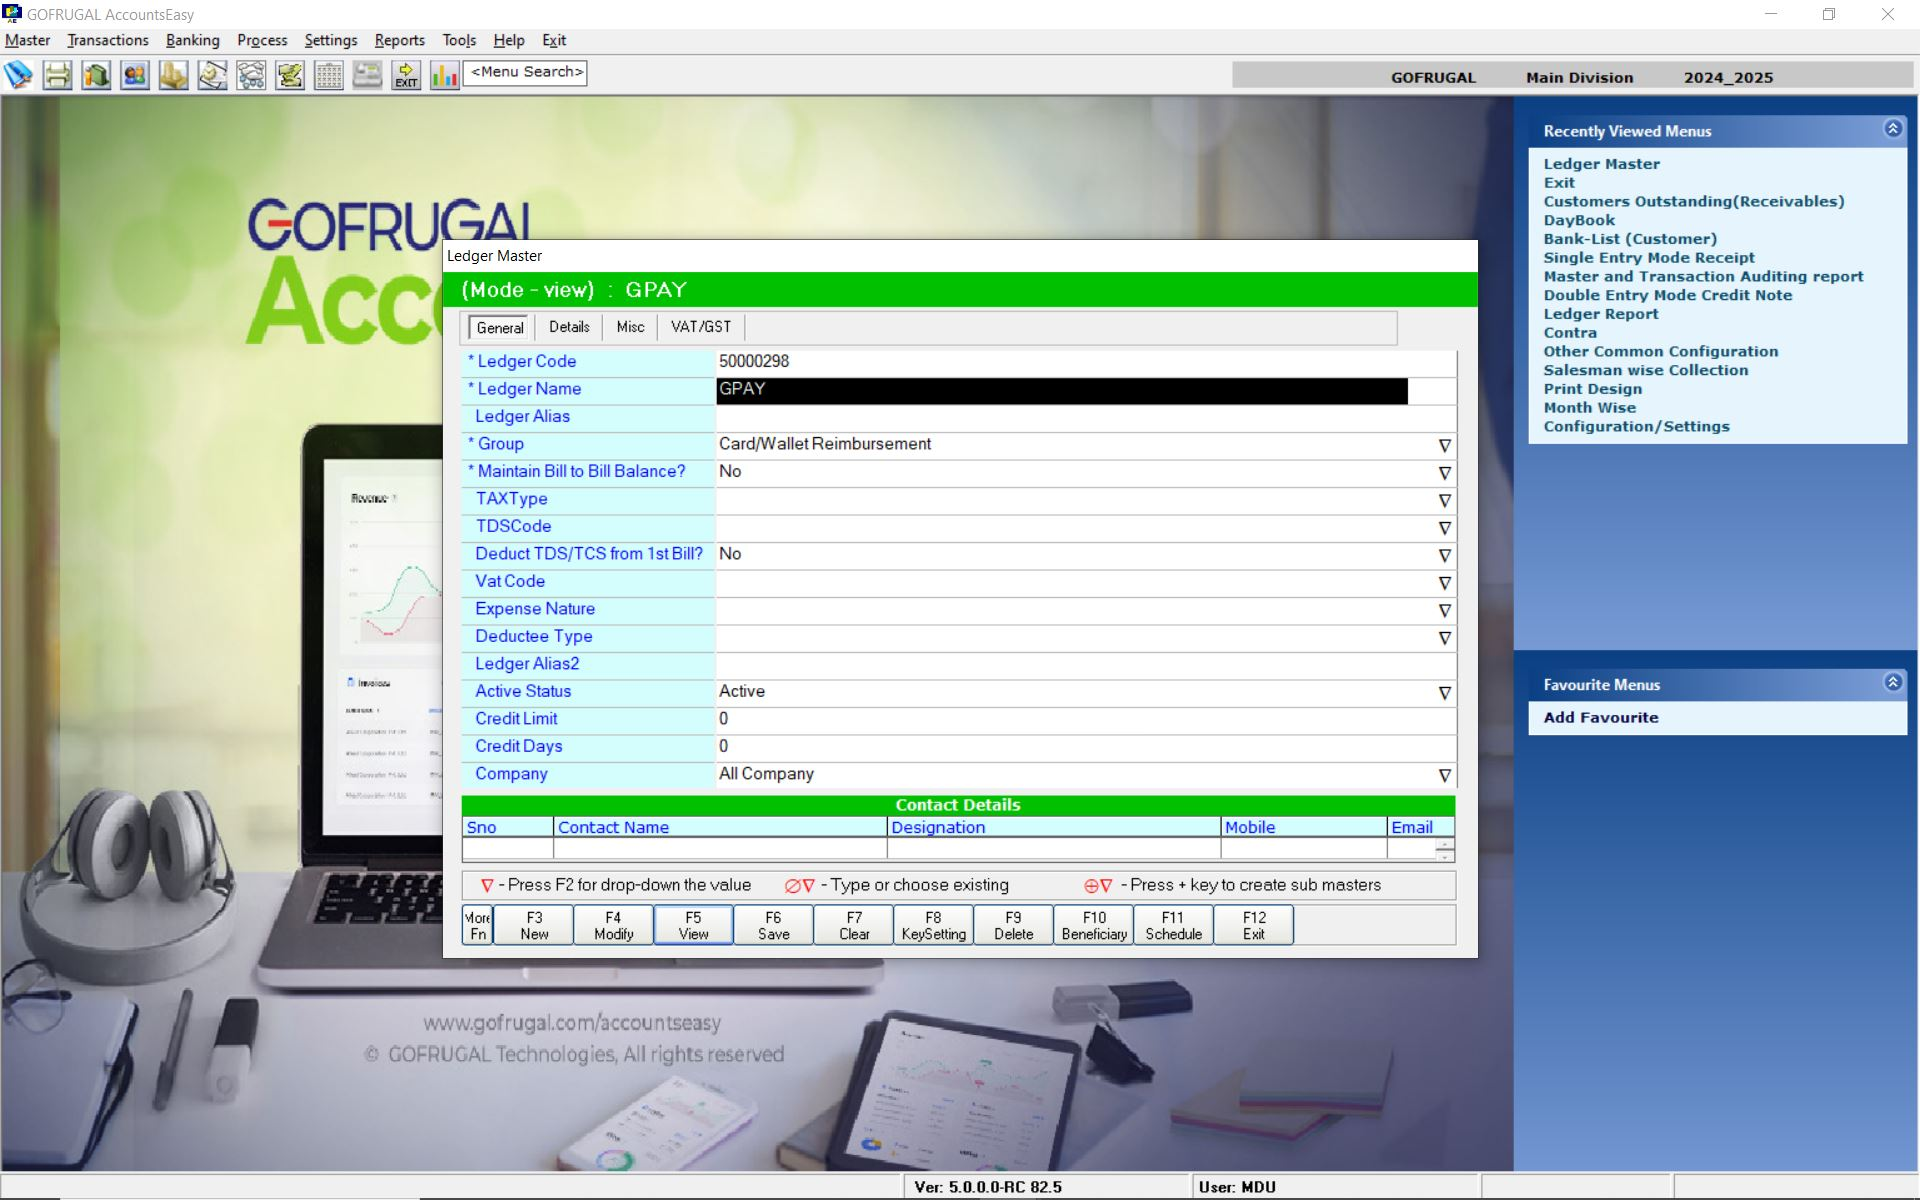Viewport: 1920px width, 1200px height.
Task: Open the Transactions menu
Action: coord(108,40)
